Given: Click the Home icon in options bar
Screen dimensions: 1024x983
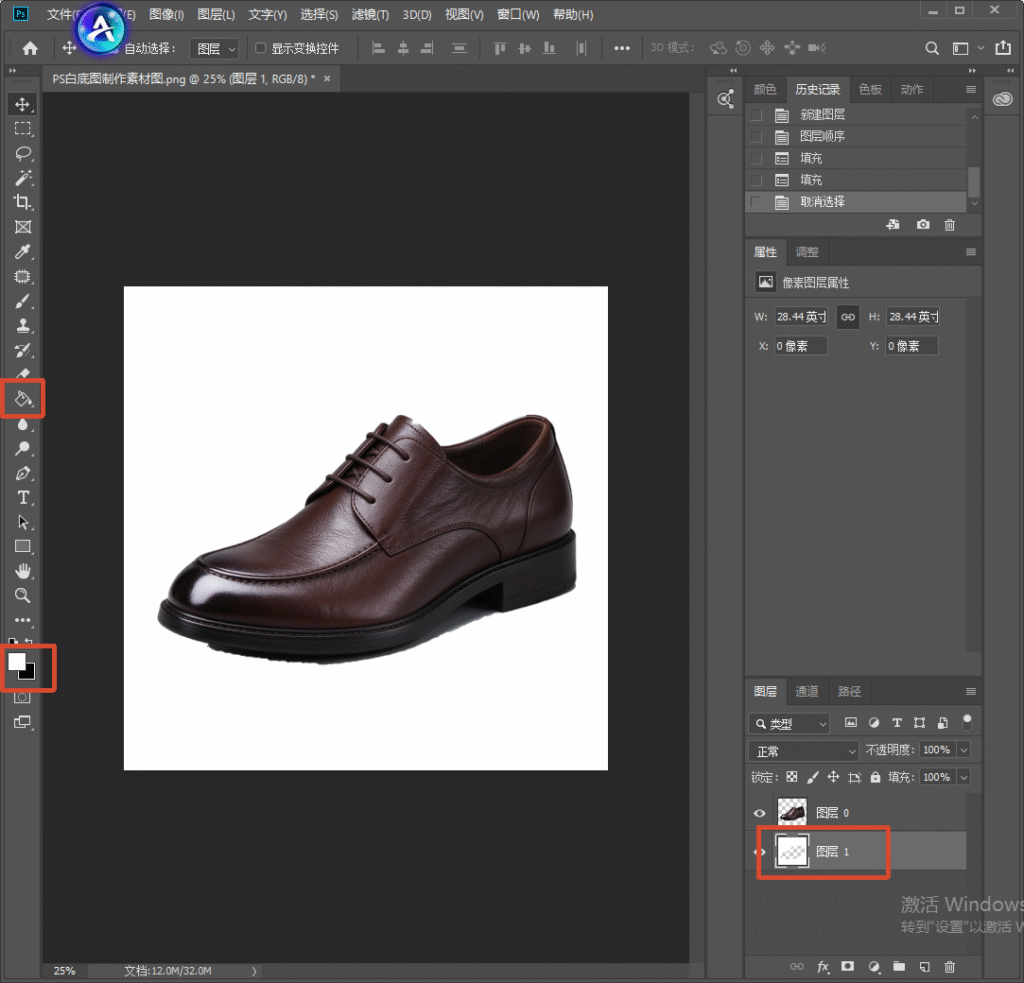Looking at the screenshot, I should tap(30, 48).
